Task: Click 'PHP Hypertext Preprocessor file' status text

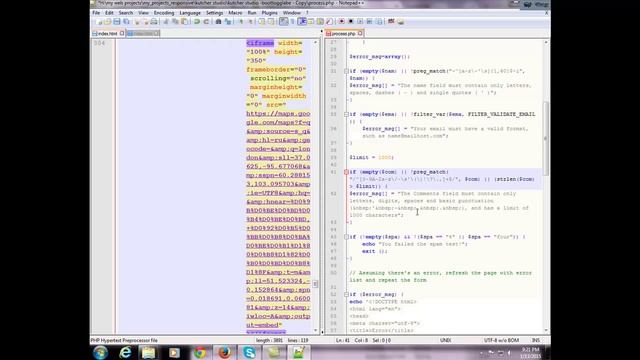Action: [124, 340]
